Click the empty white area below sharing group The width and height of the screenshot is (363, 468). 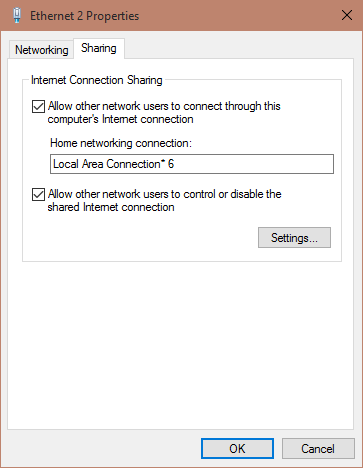180,343
